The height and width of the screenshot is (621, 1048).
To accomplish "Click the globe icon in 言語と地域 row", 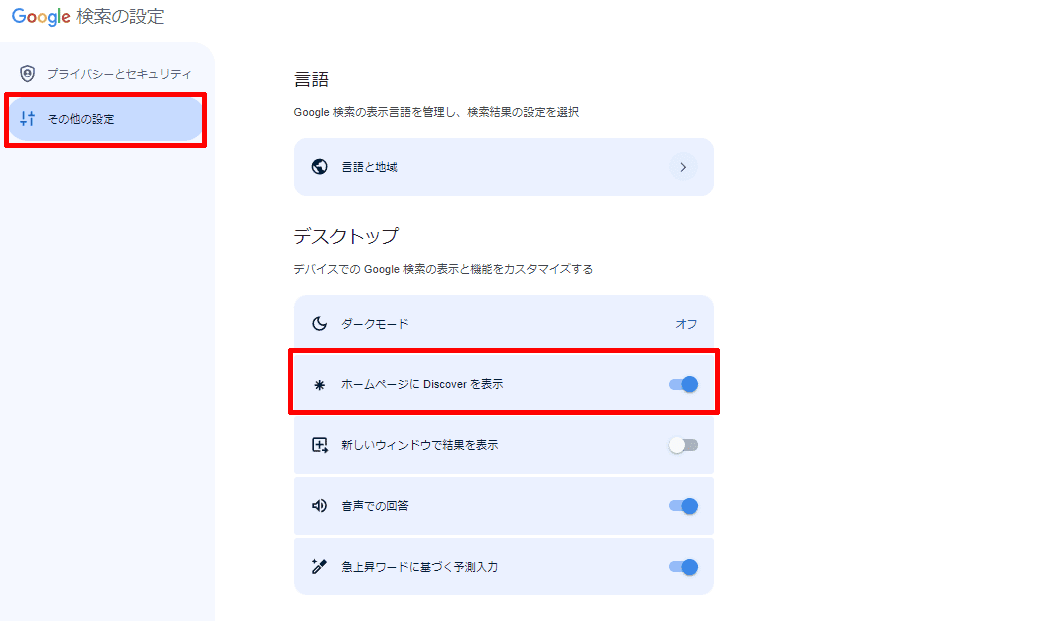I will point(320,167).
